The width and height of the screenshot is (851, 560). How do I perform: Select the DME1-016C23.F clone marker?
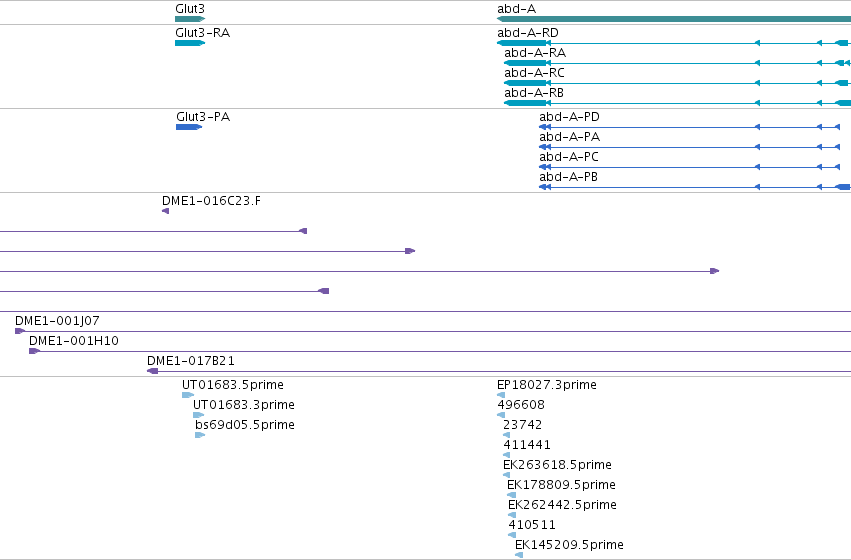tap(166, 211)
